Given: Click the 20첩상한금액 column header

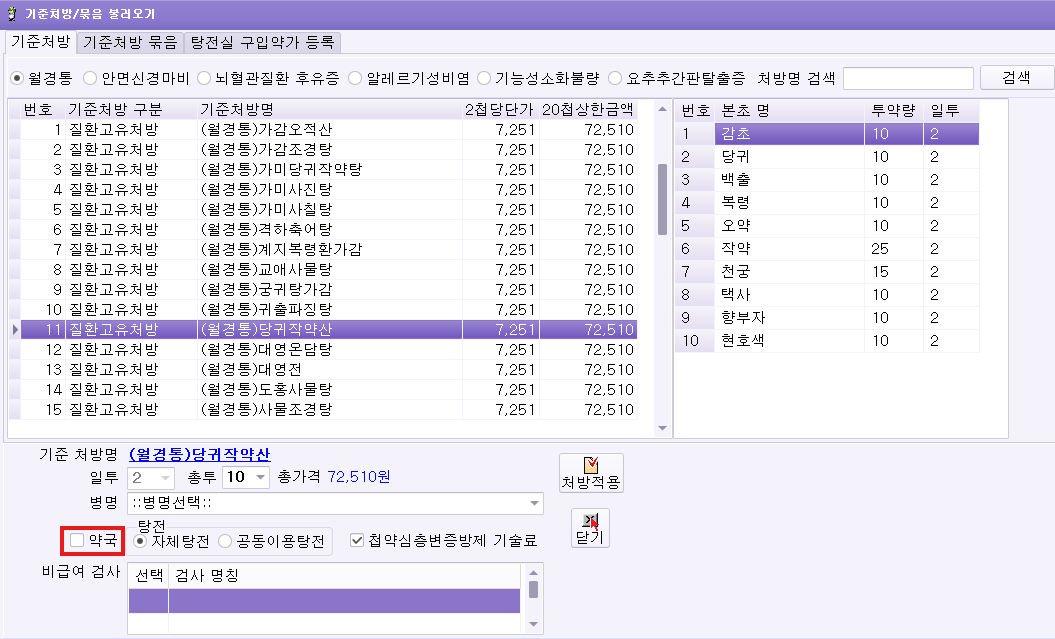Looking at the screenshot, I should (x=587, y=110).
